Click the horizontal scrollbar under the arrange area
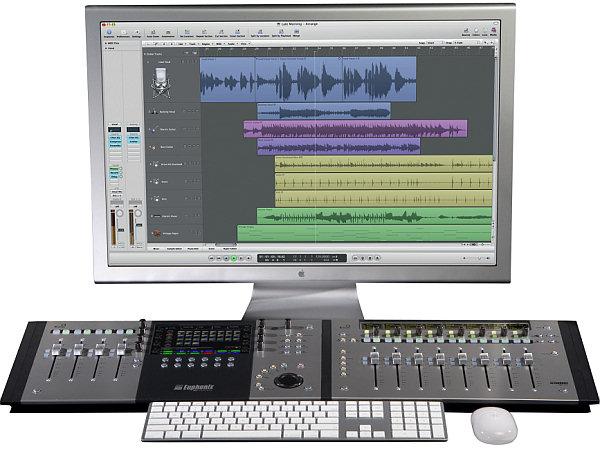600x449 pixels. coord(225,245)
